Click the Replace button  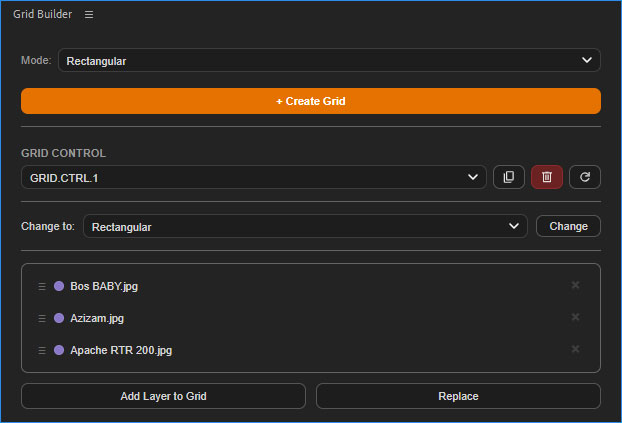coord(458,396)
